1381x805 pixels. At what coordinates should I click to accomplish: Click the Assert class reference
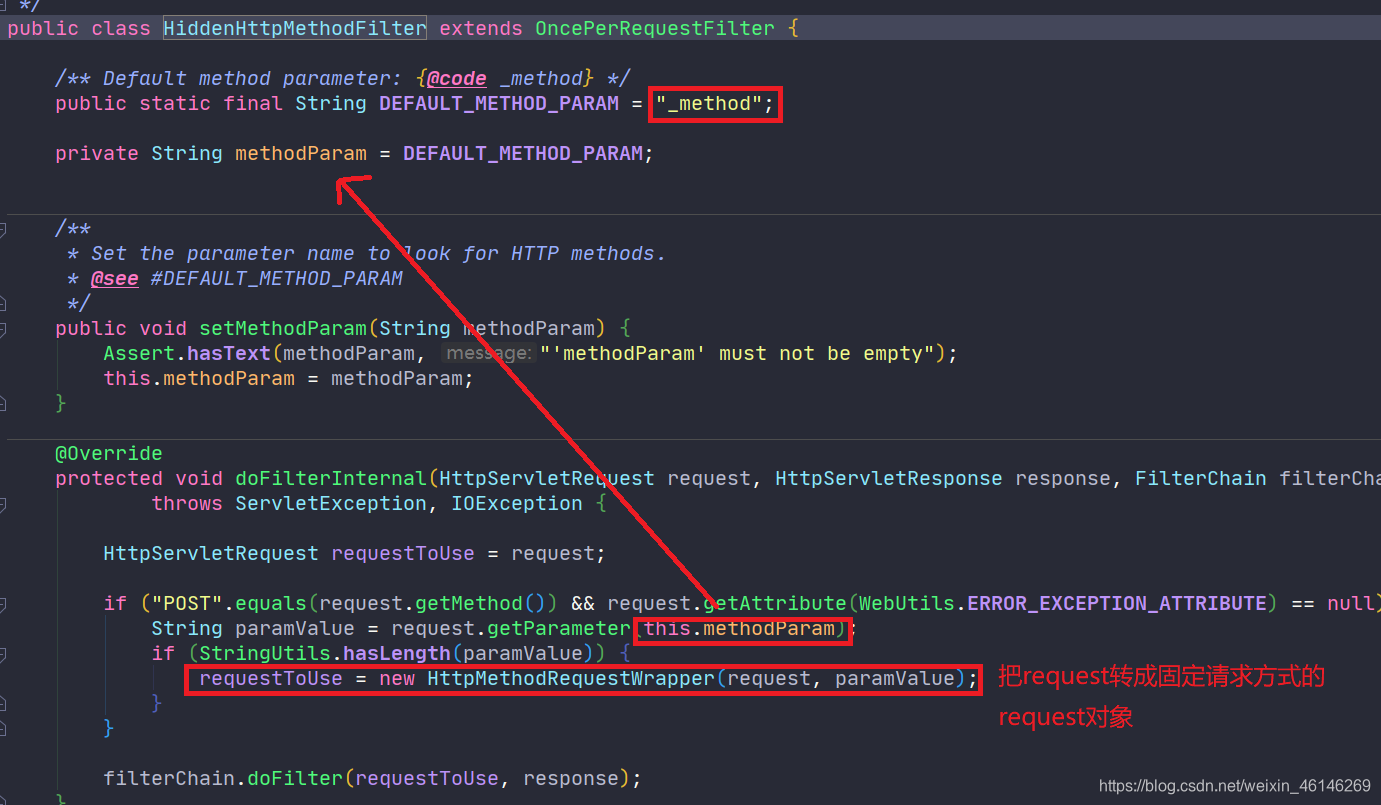pos(139,353)
